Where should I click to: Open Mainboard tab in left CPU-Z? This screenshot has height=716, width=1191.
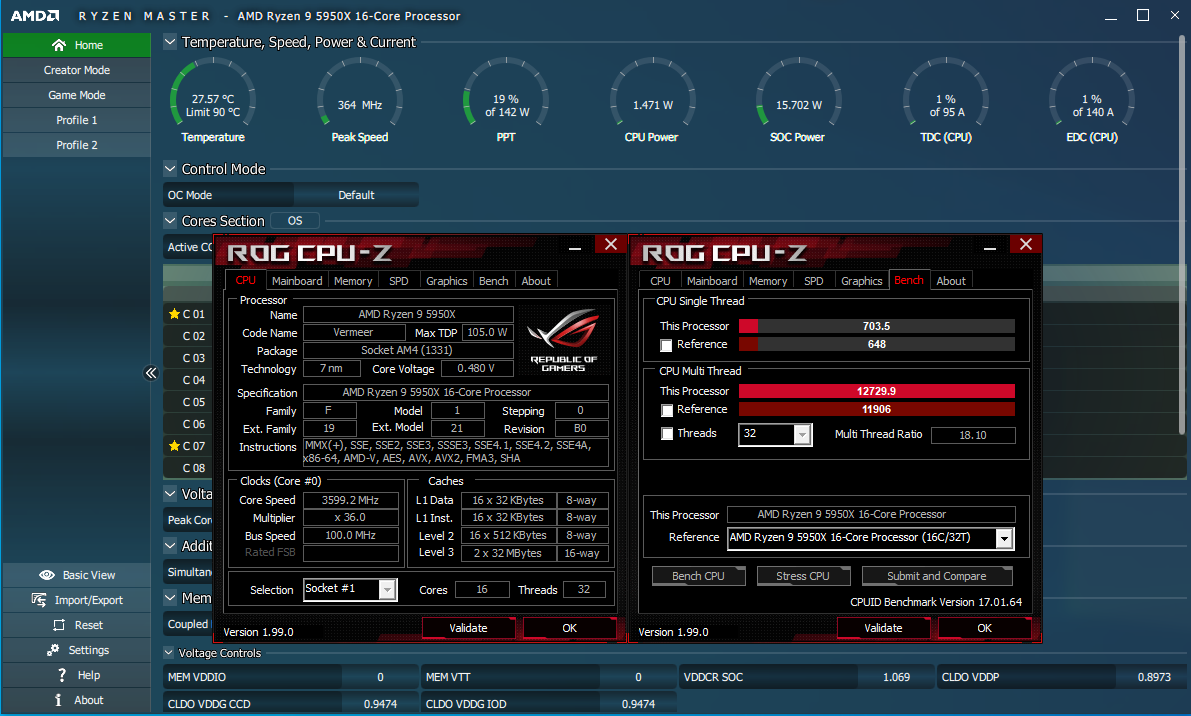(297, 281)
